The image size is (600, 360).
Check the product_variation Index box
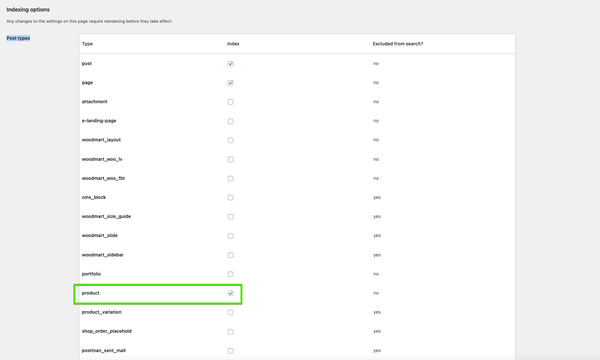tap(230, 313)
